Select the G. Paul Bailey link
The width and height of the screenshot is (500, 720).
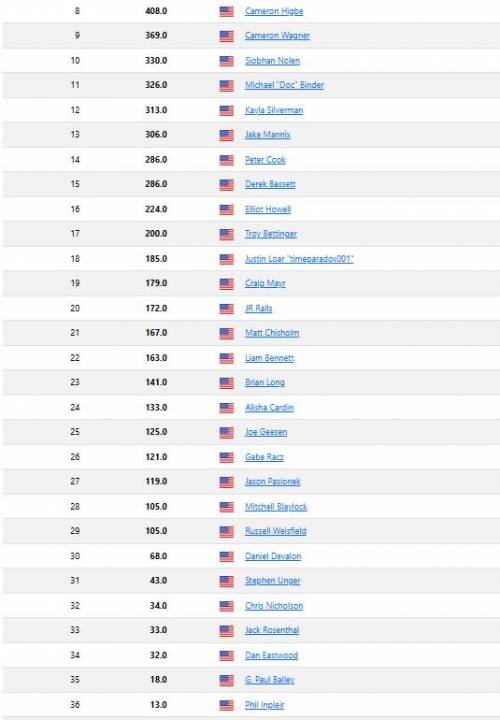270,680
